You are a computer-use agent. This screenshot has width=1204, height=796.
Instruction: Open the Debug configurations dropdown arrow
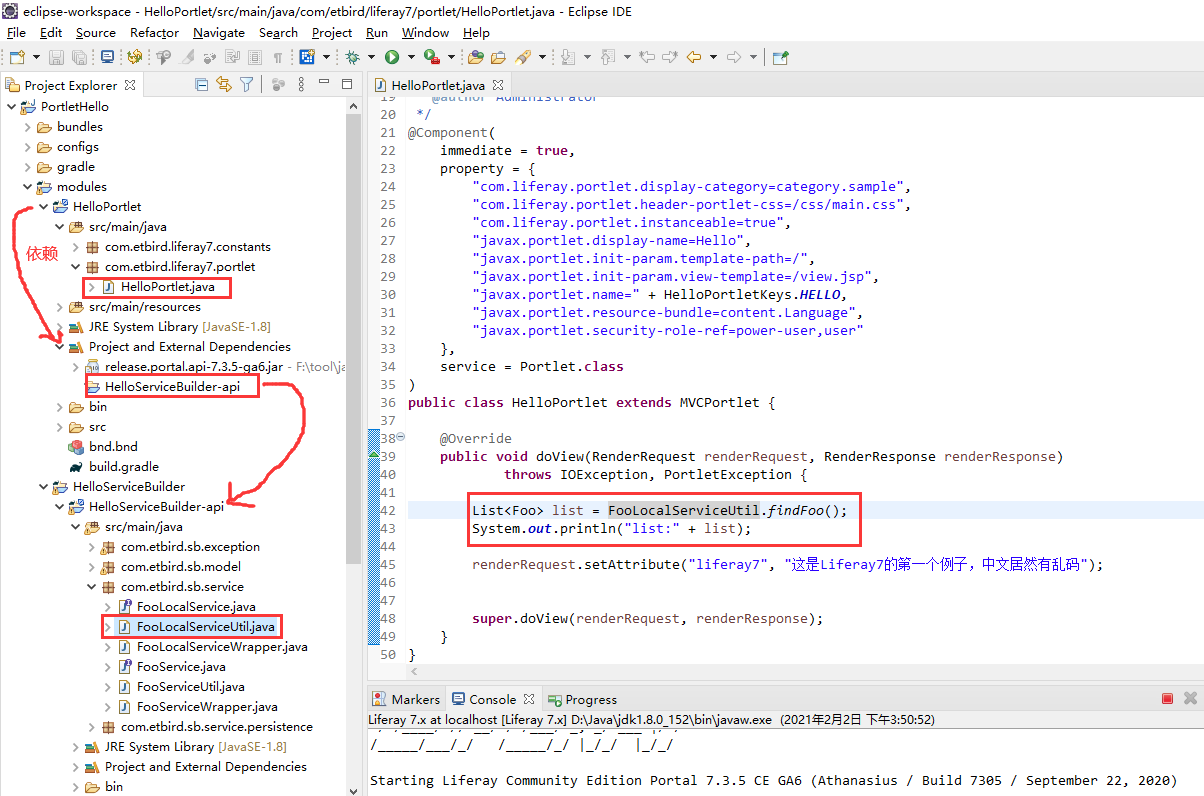(x=371, y=57)
